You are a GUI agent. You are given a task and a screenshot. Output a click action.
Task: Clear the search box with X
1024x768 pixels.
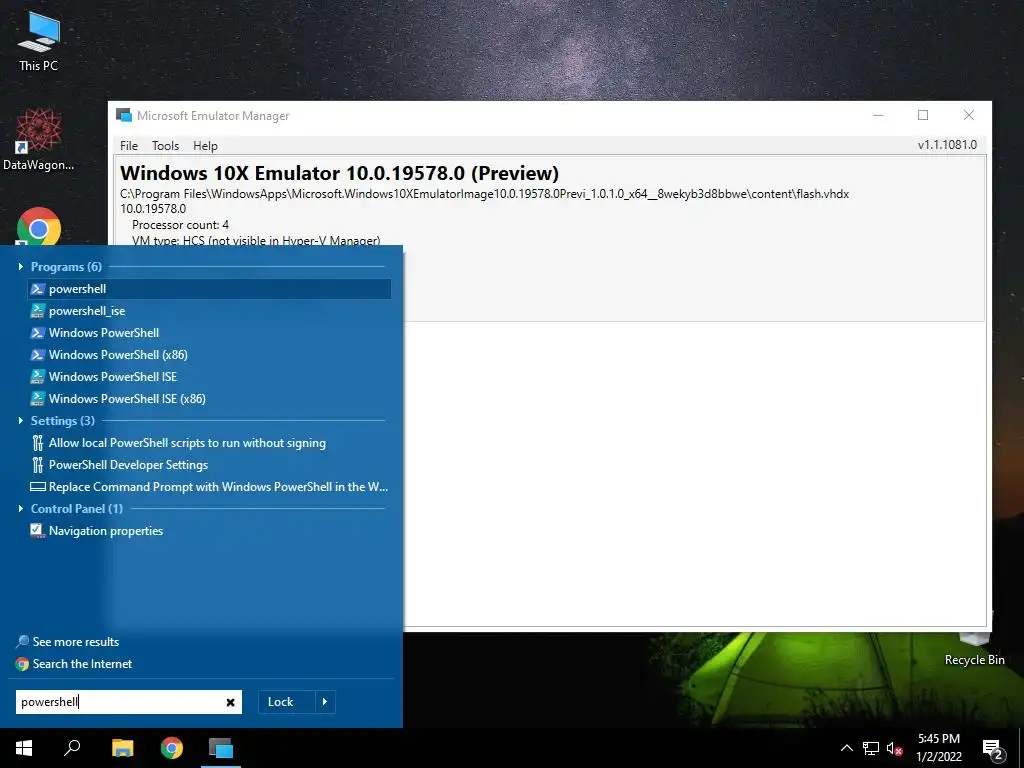click(231, 703)
